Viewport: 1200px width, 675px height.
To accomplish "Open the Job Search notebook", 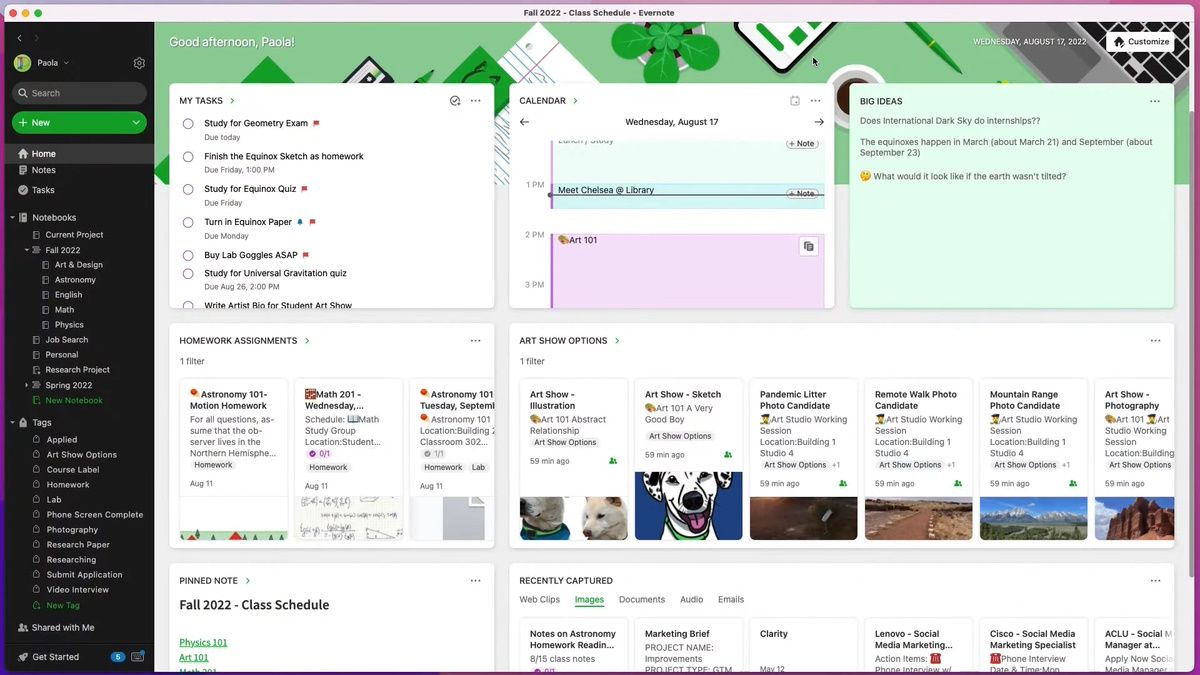I will (x=66, y=340).
